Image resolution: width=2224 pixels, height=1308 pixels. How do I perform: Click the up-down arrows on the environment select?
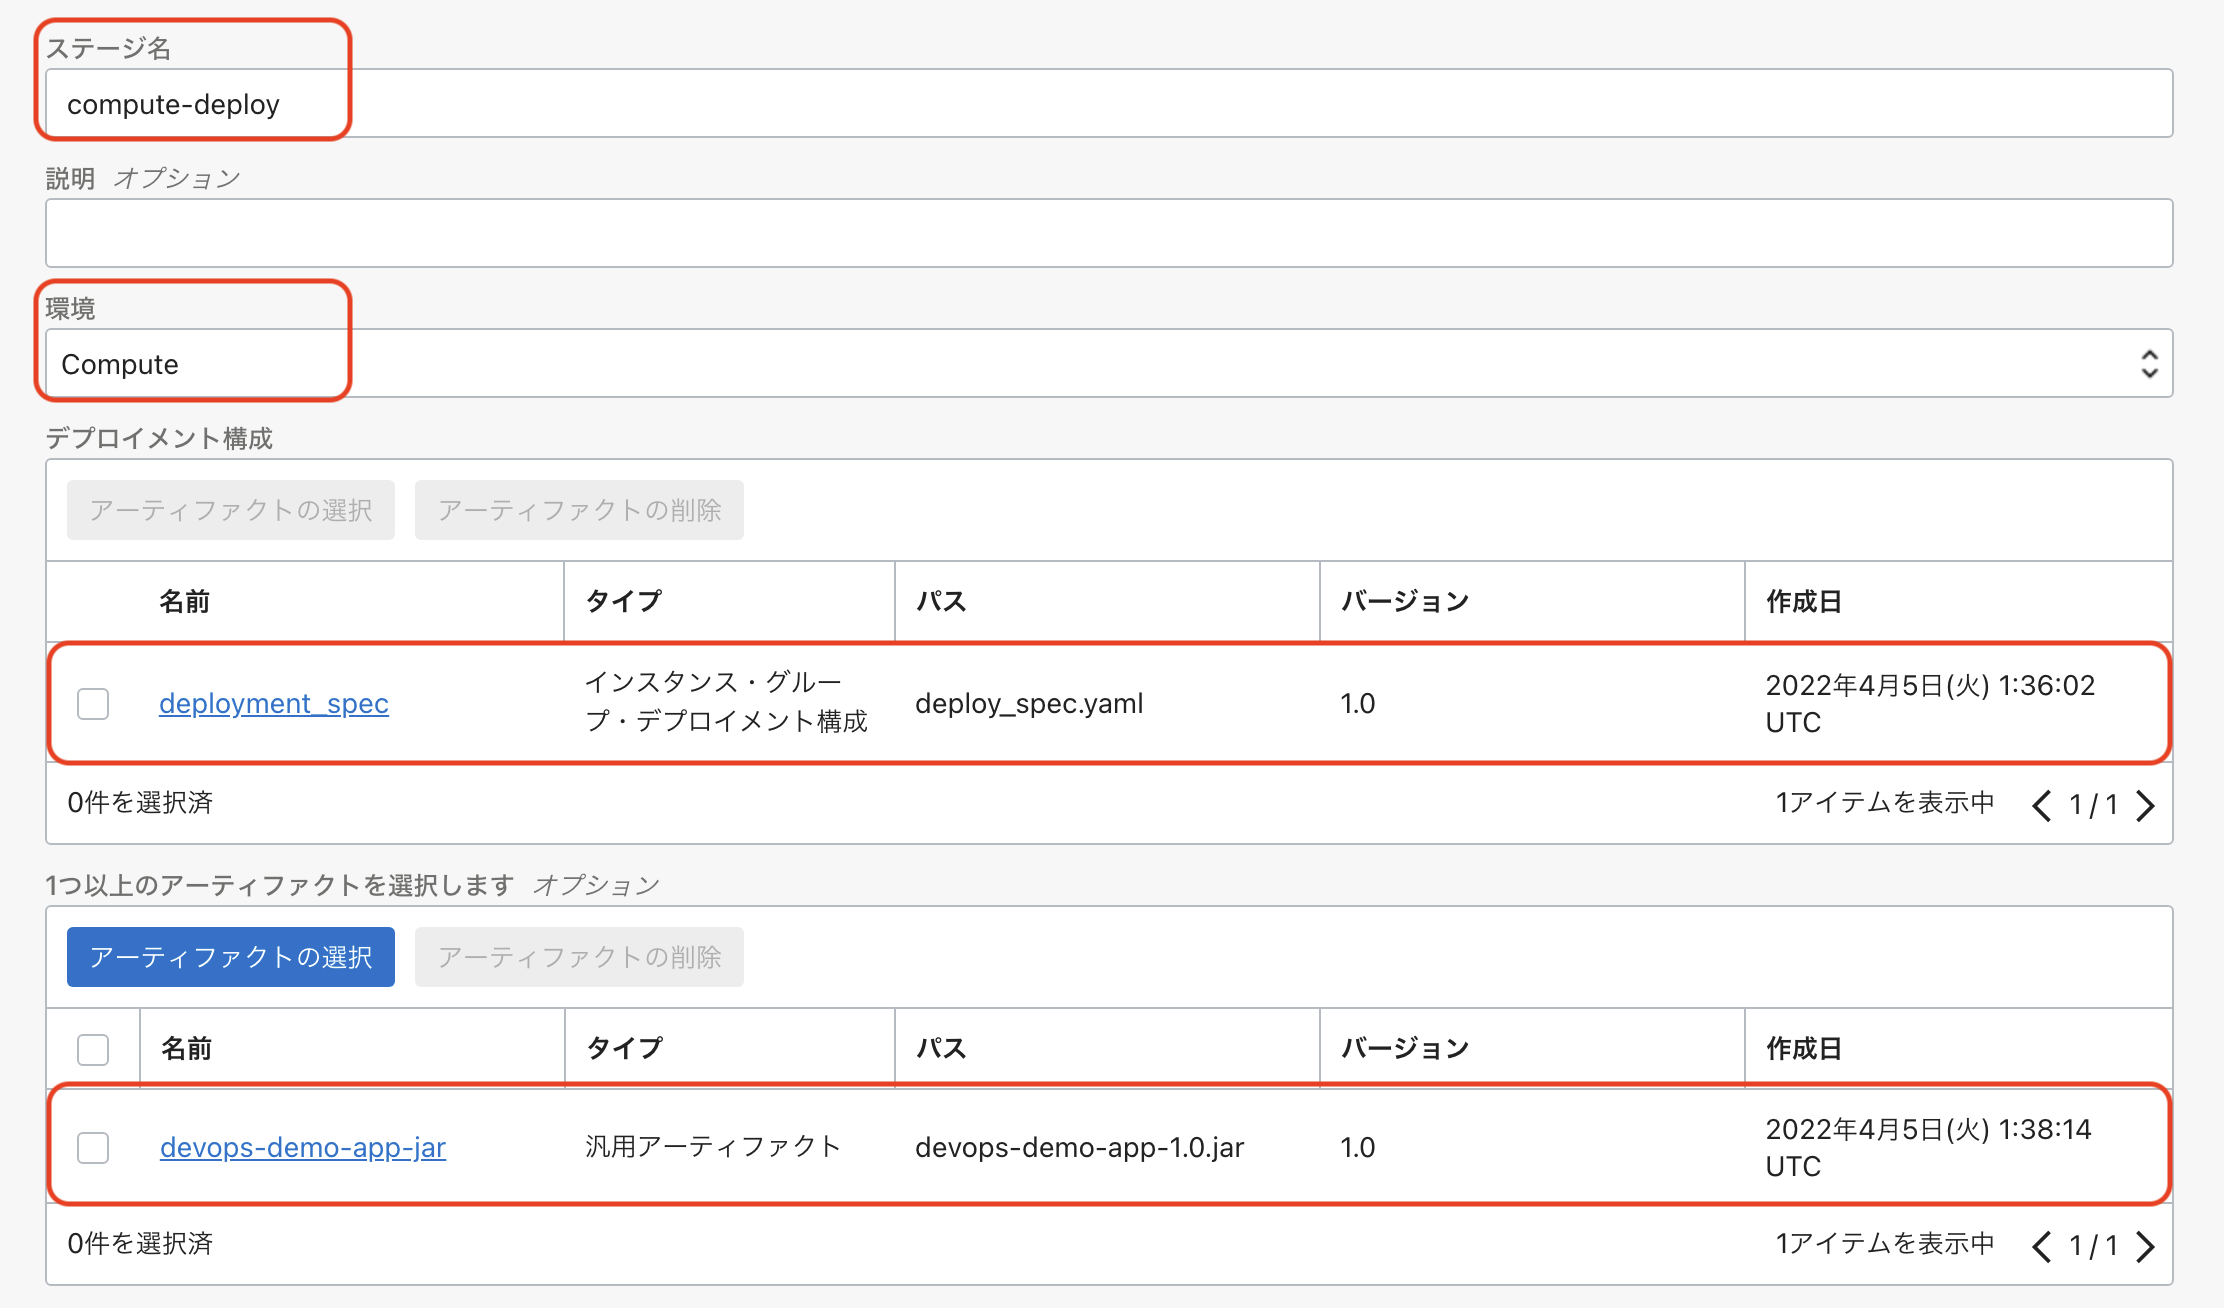click(x=2148, y=364)
